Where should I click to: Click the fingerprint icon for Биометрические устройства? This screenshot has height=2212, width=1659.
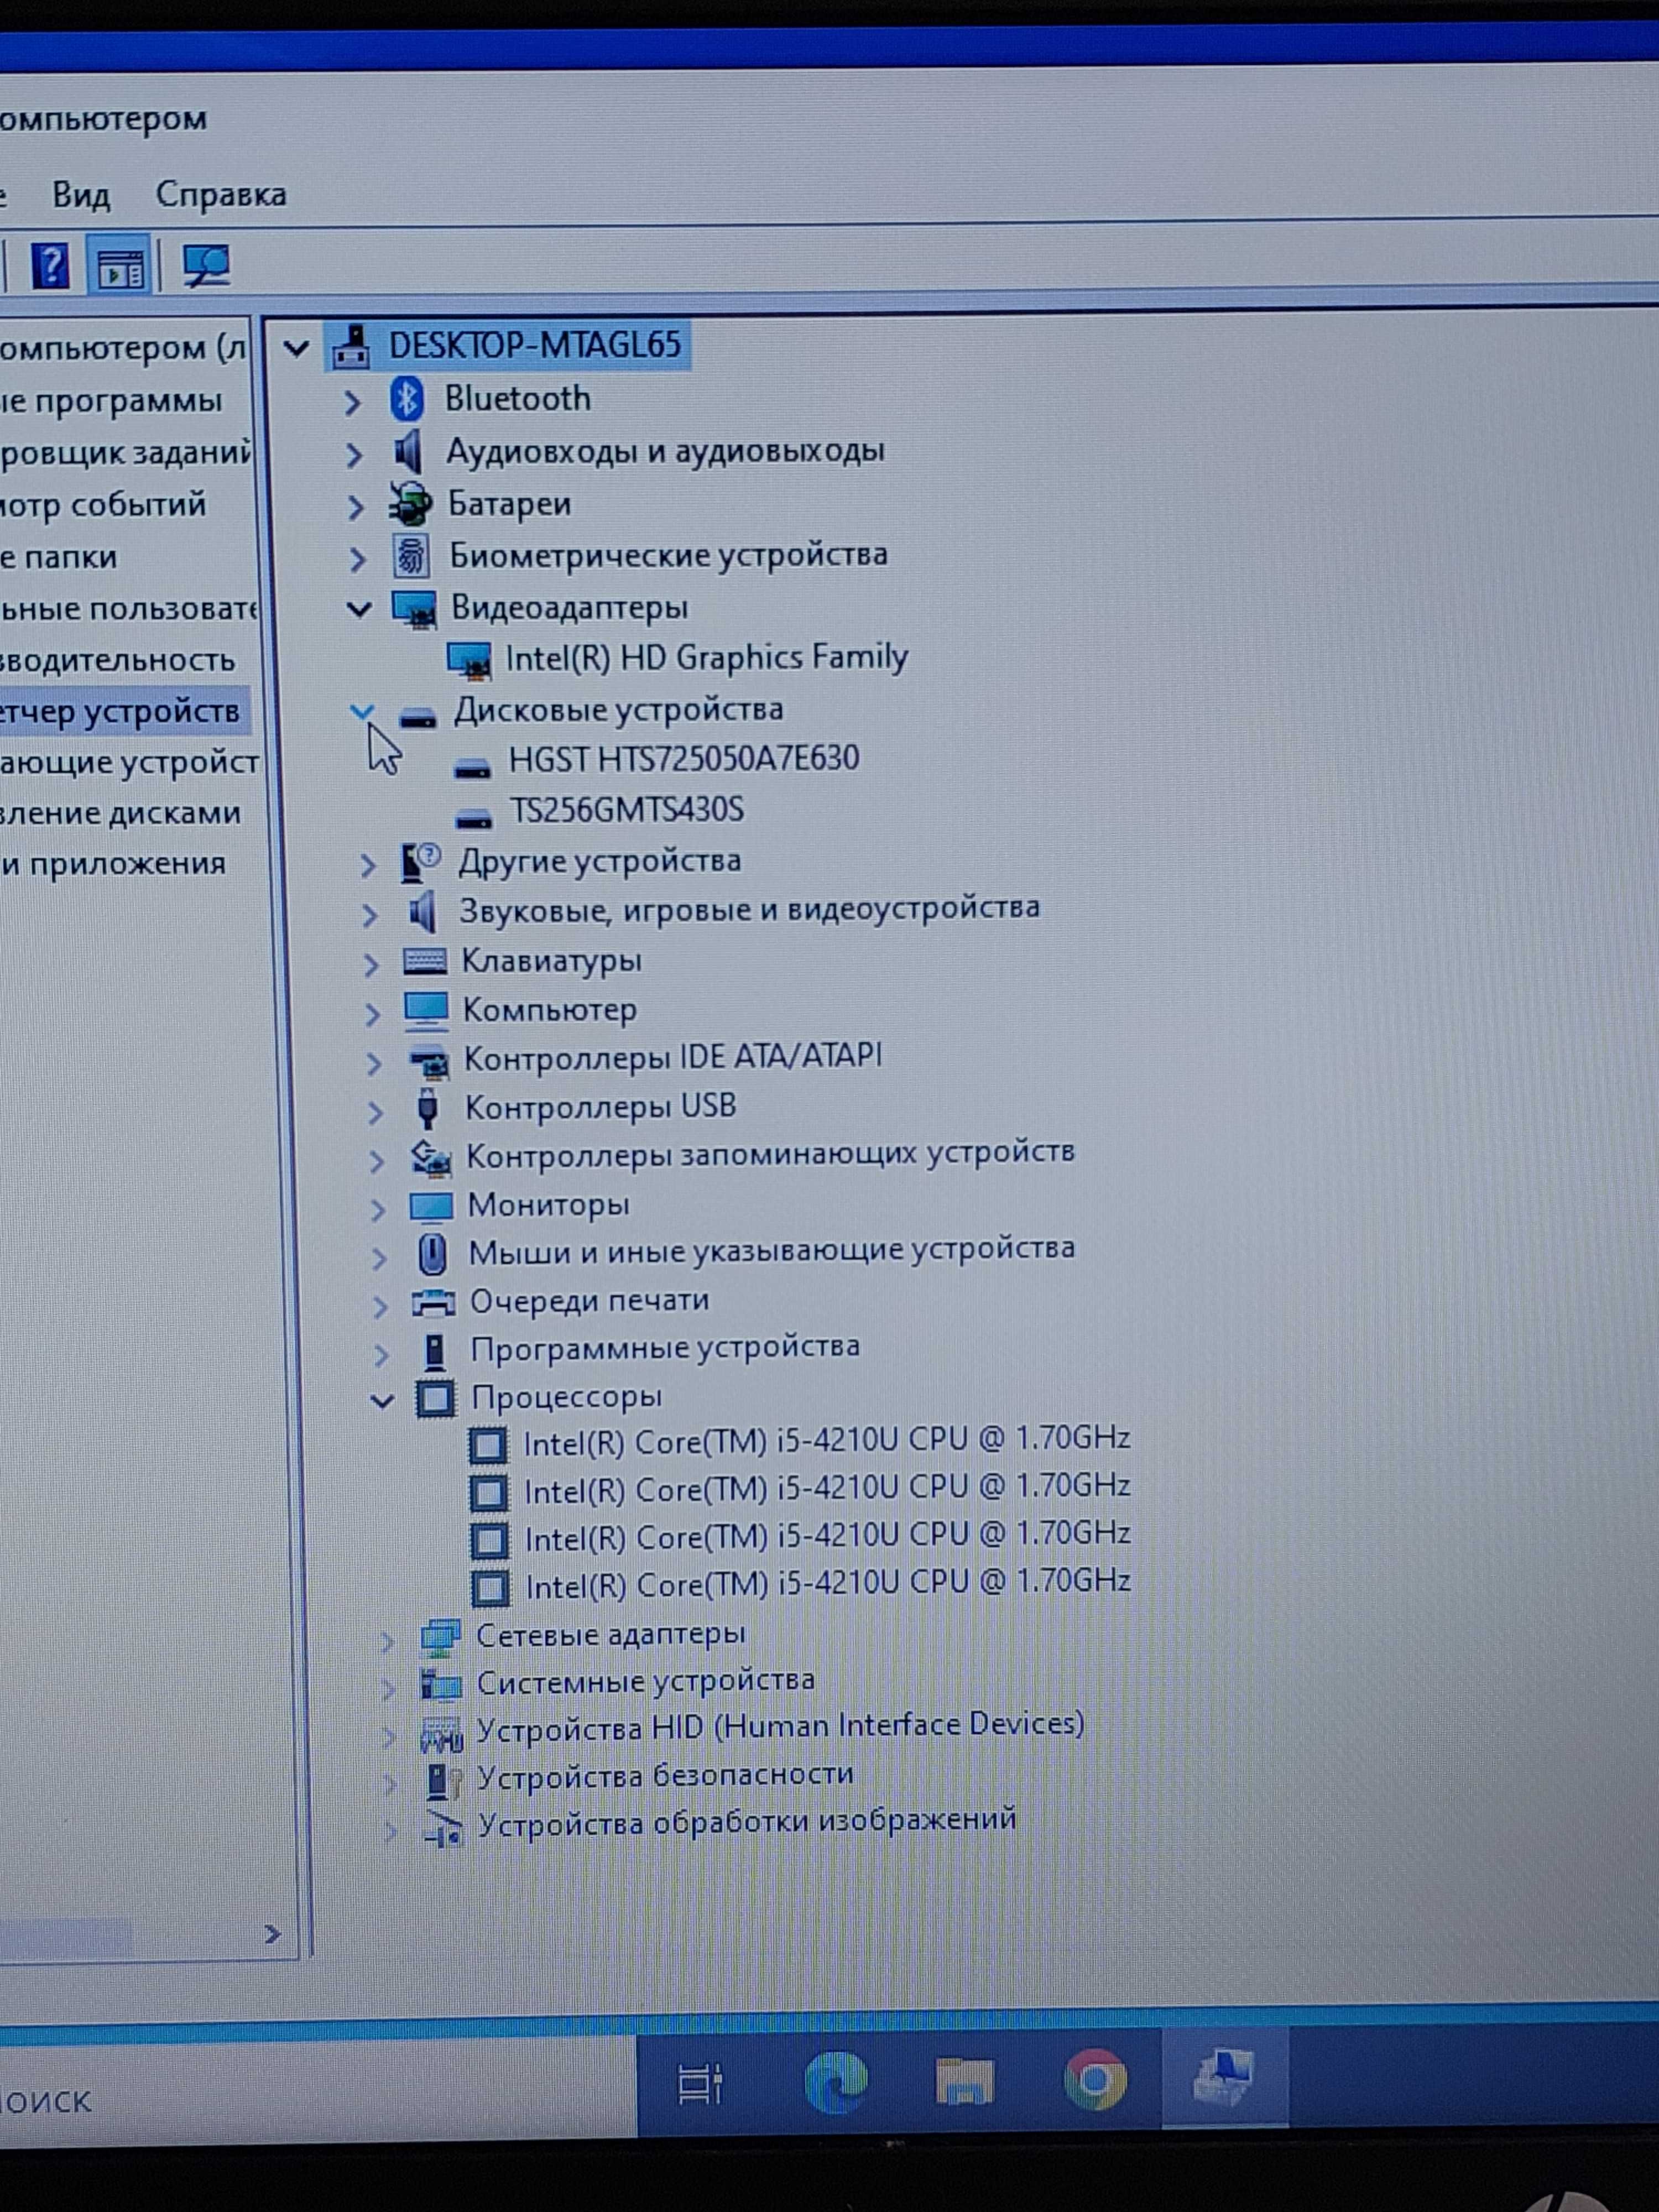[411, 556]
